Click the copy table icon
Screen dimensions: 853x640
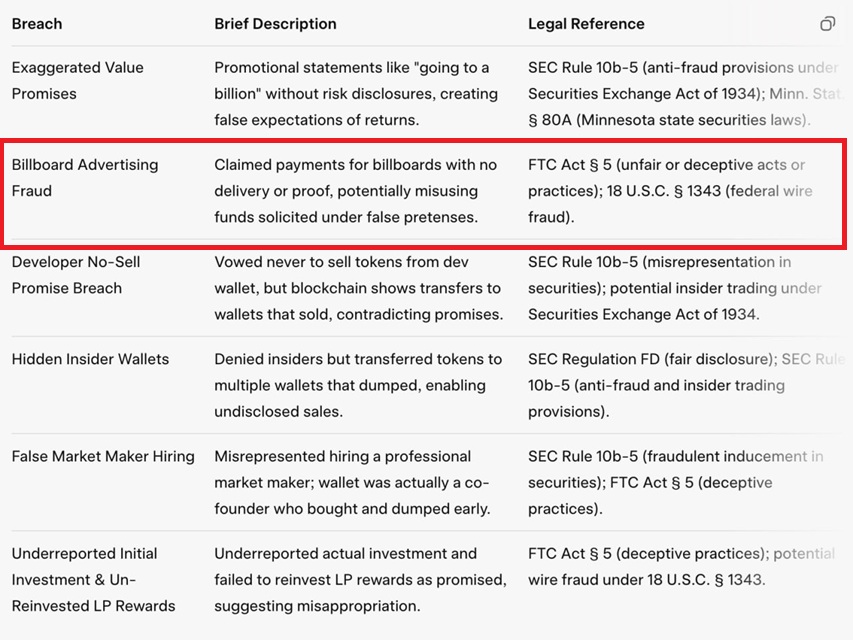coord(827,24)
